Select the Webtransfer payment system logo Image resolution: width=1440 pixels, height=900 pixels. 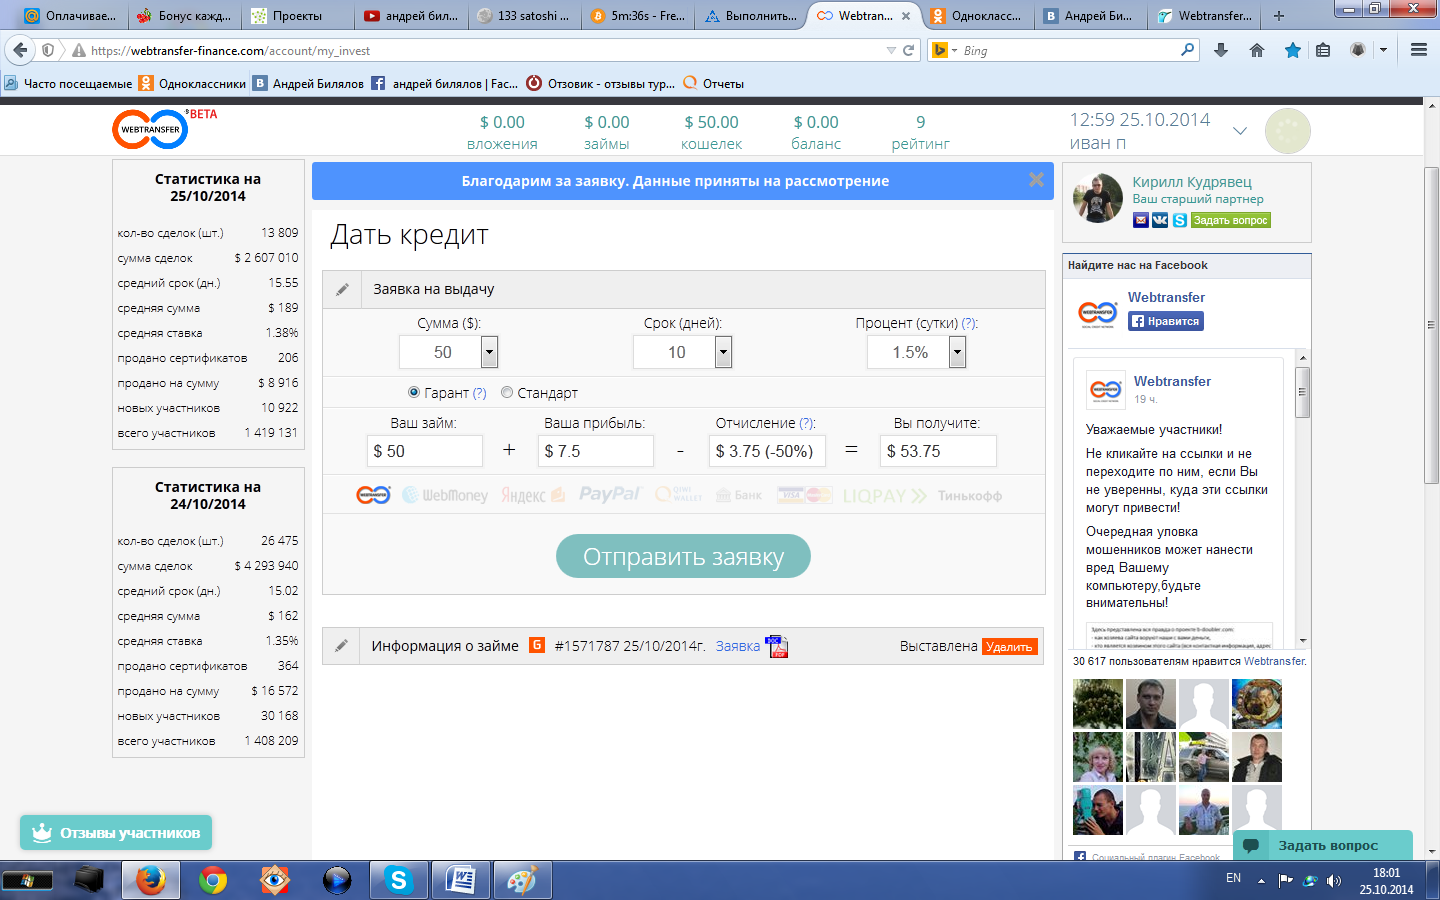click(374, 495)
